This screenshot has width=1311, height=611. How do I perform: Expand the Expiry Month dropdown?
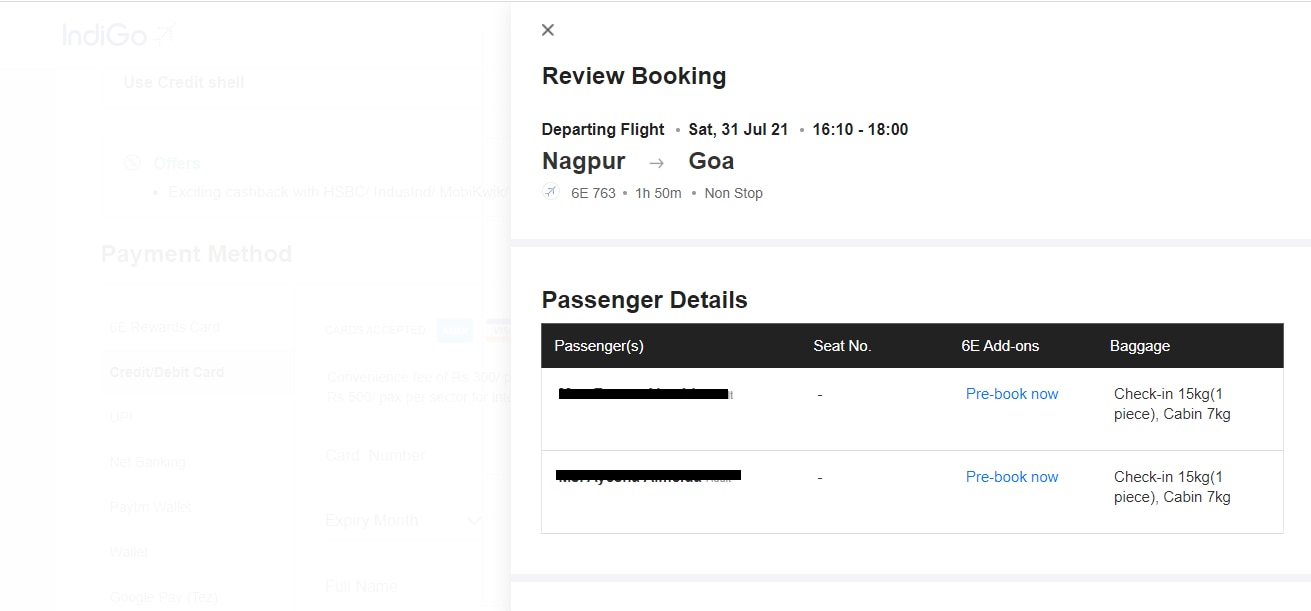[474, 521]
